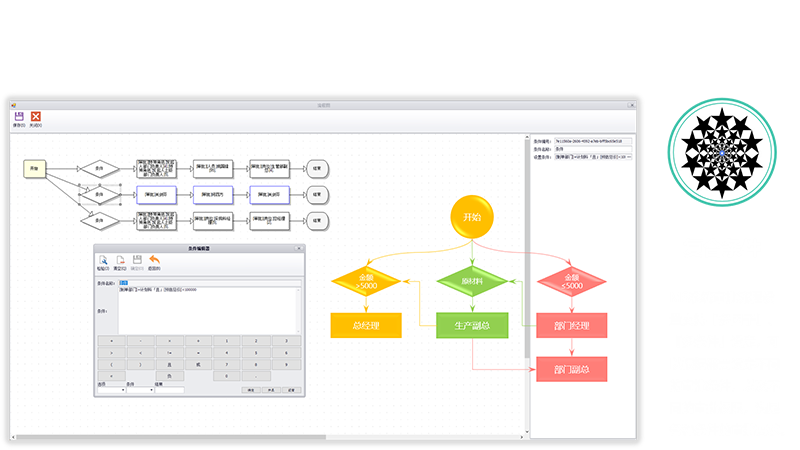This screenshot has width=800, height=450.
Task: Click the 总经理 orange box
Action: pos(366,325)
